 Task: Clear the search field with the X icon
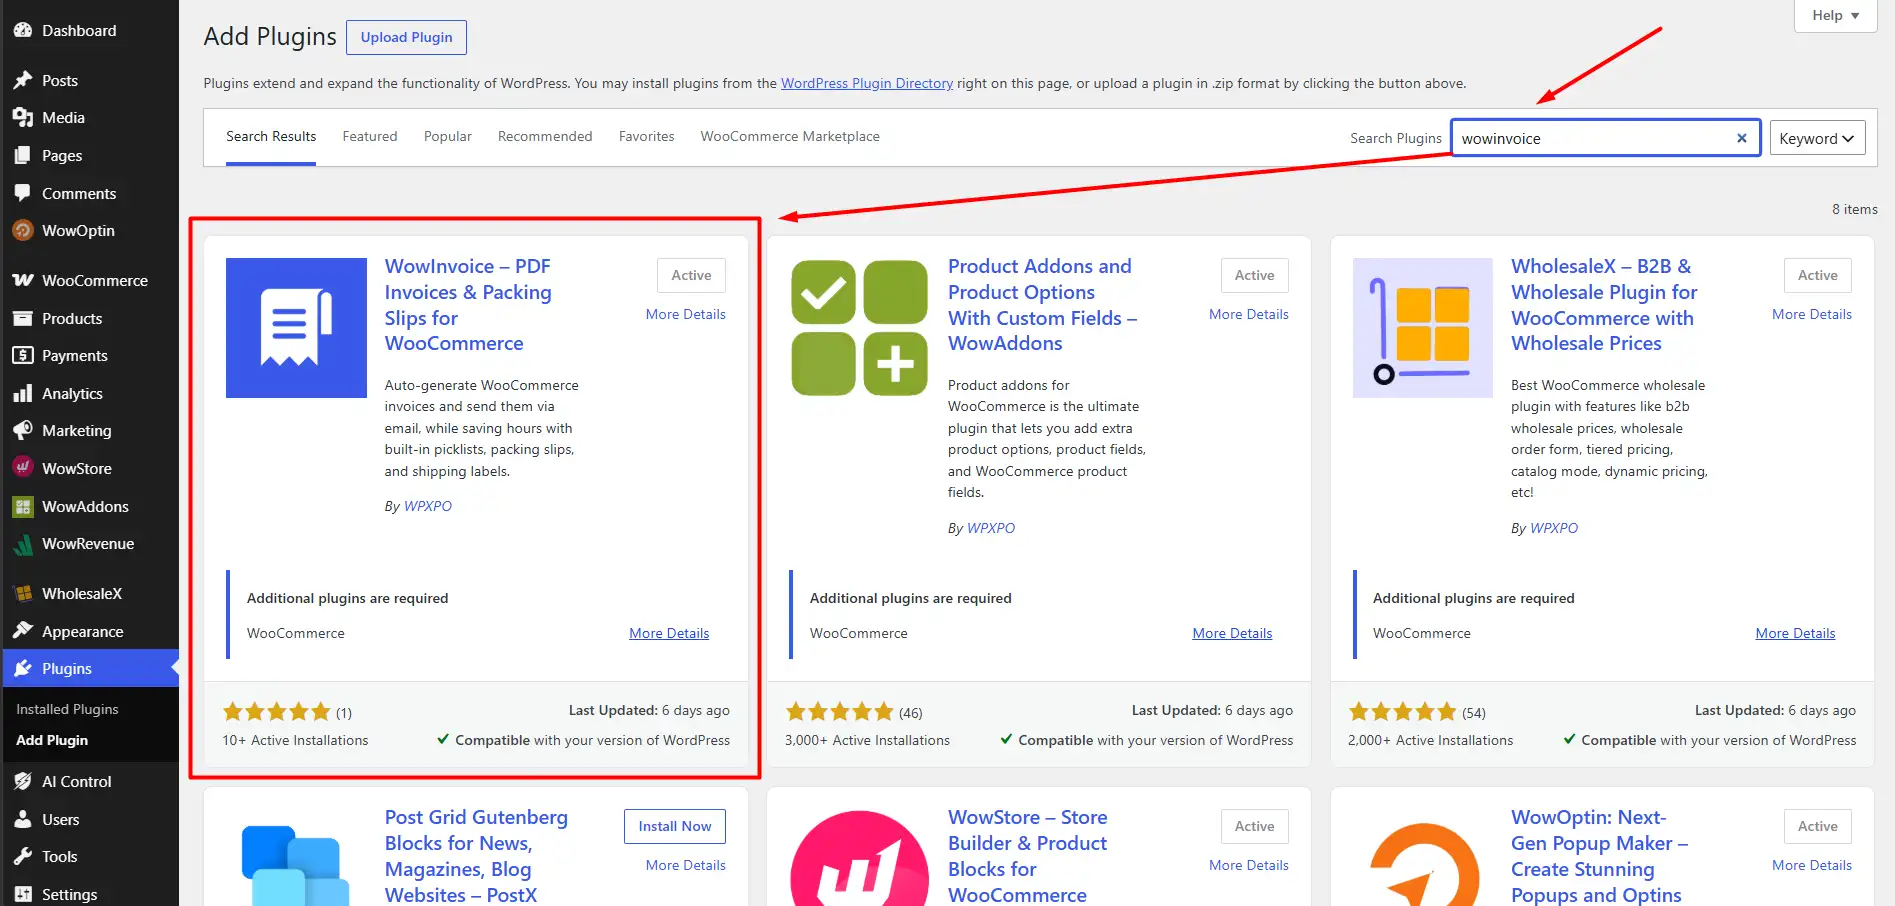[x=1741, y=139]
